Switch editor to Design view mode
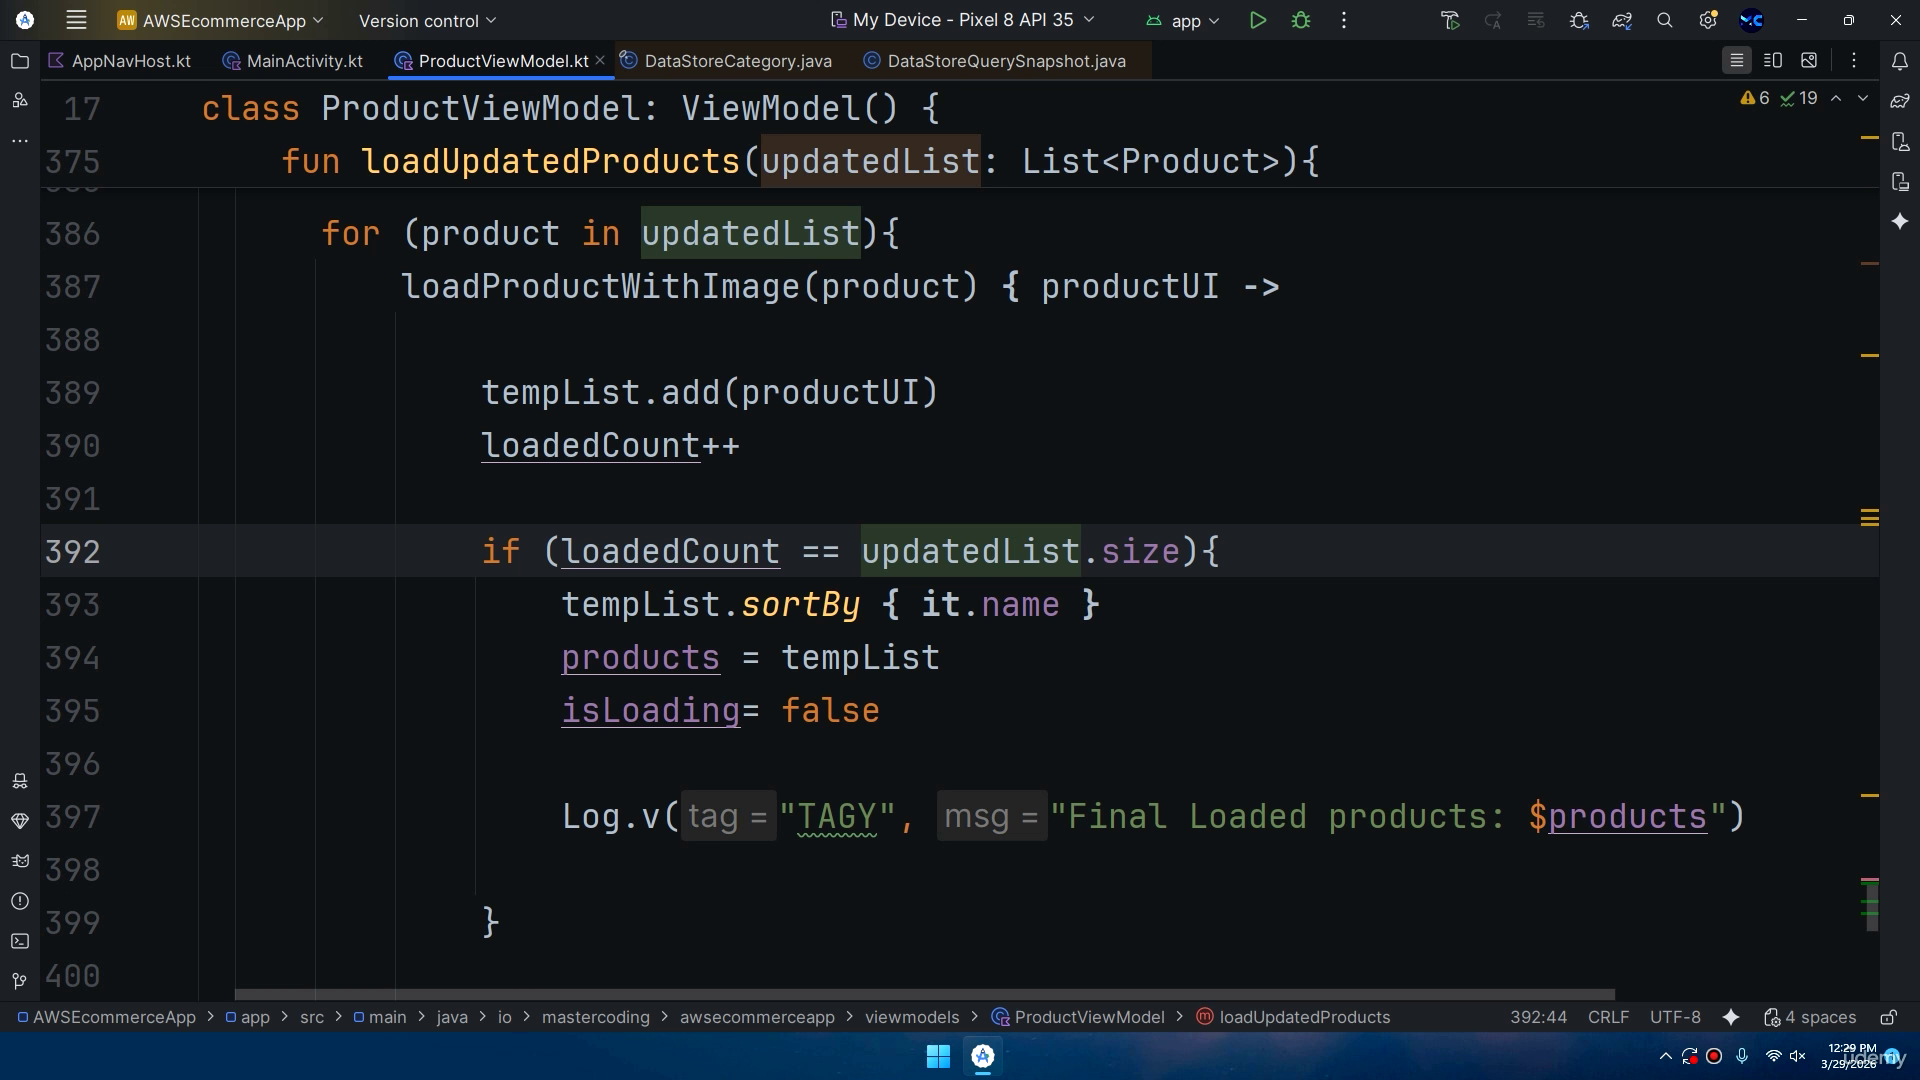The height and width of the screenshot is (1080, 1920). coord(1809,61)
